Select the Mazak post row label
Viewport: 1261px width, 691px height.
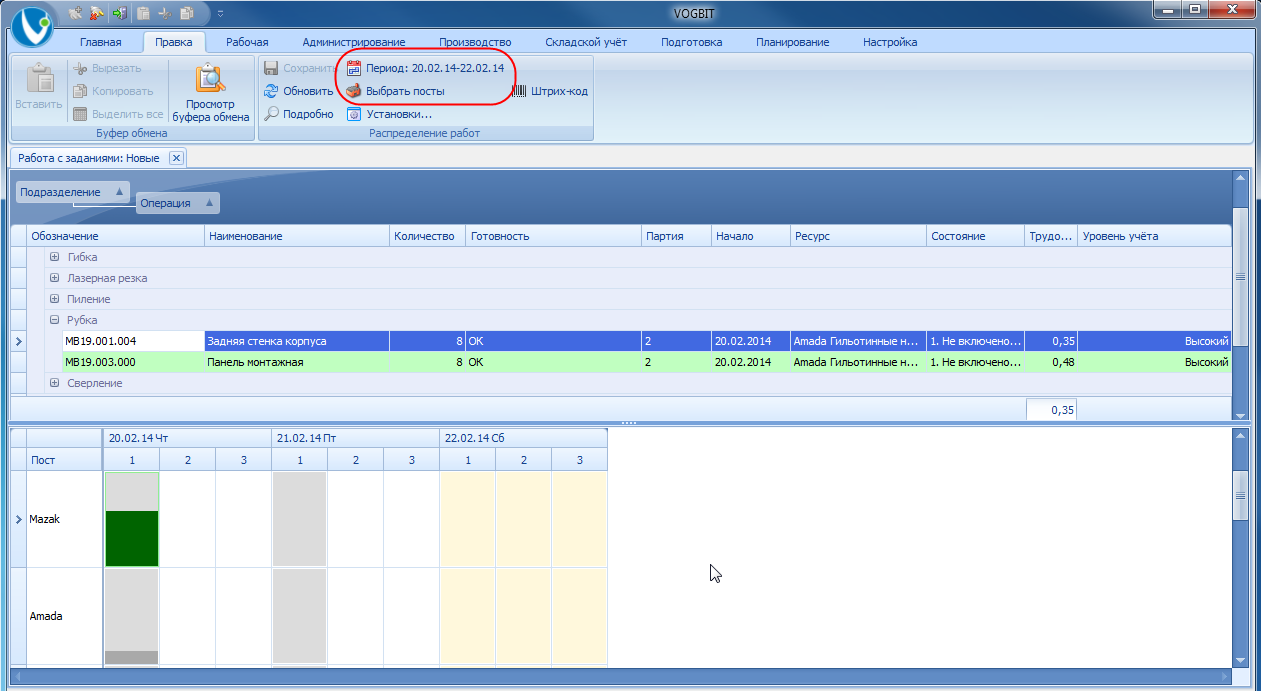(65, 520)
